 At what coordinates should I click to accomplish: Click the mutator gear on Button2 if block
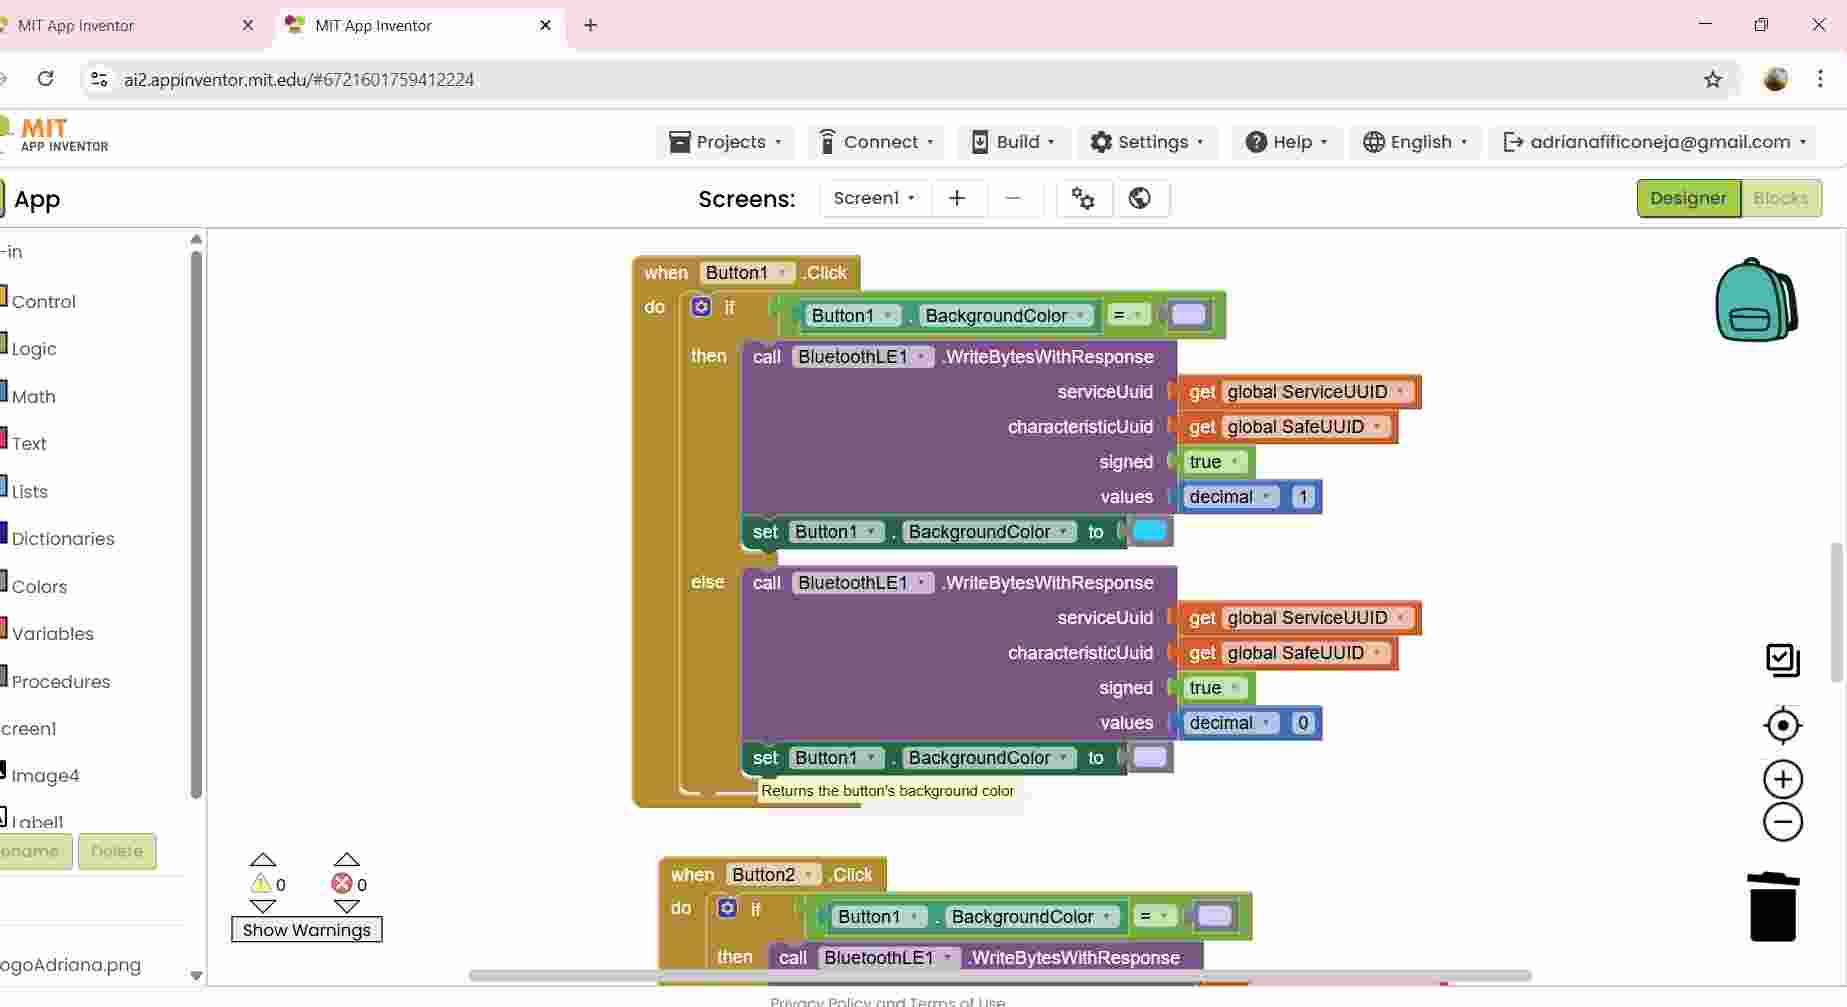pyautogui.click(x=727, y=908)
